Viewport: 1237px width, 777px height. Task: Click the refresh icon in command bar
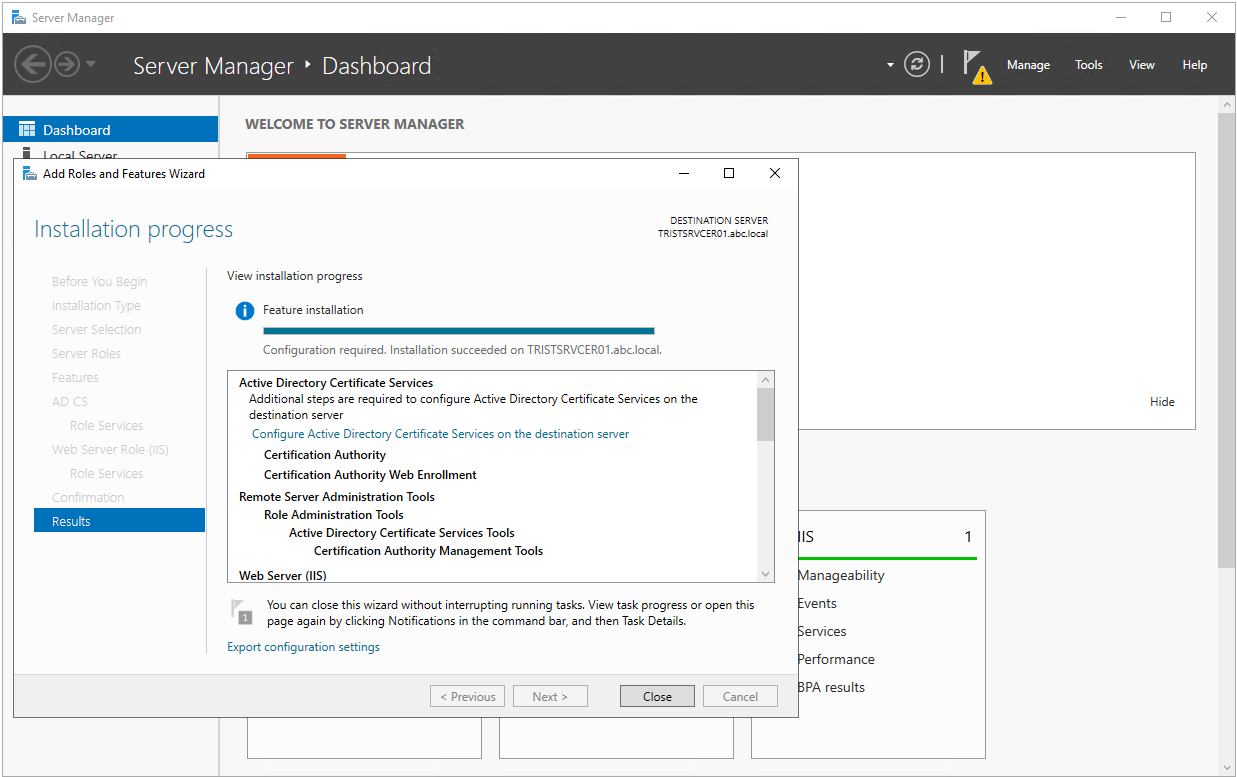[917, 65]
